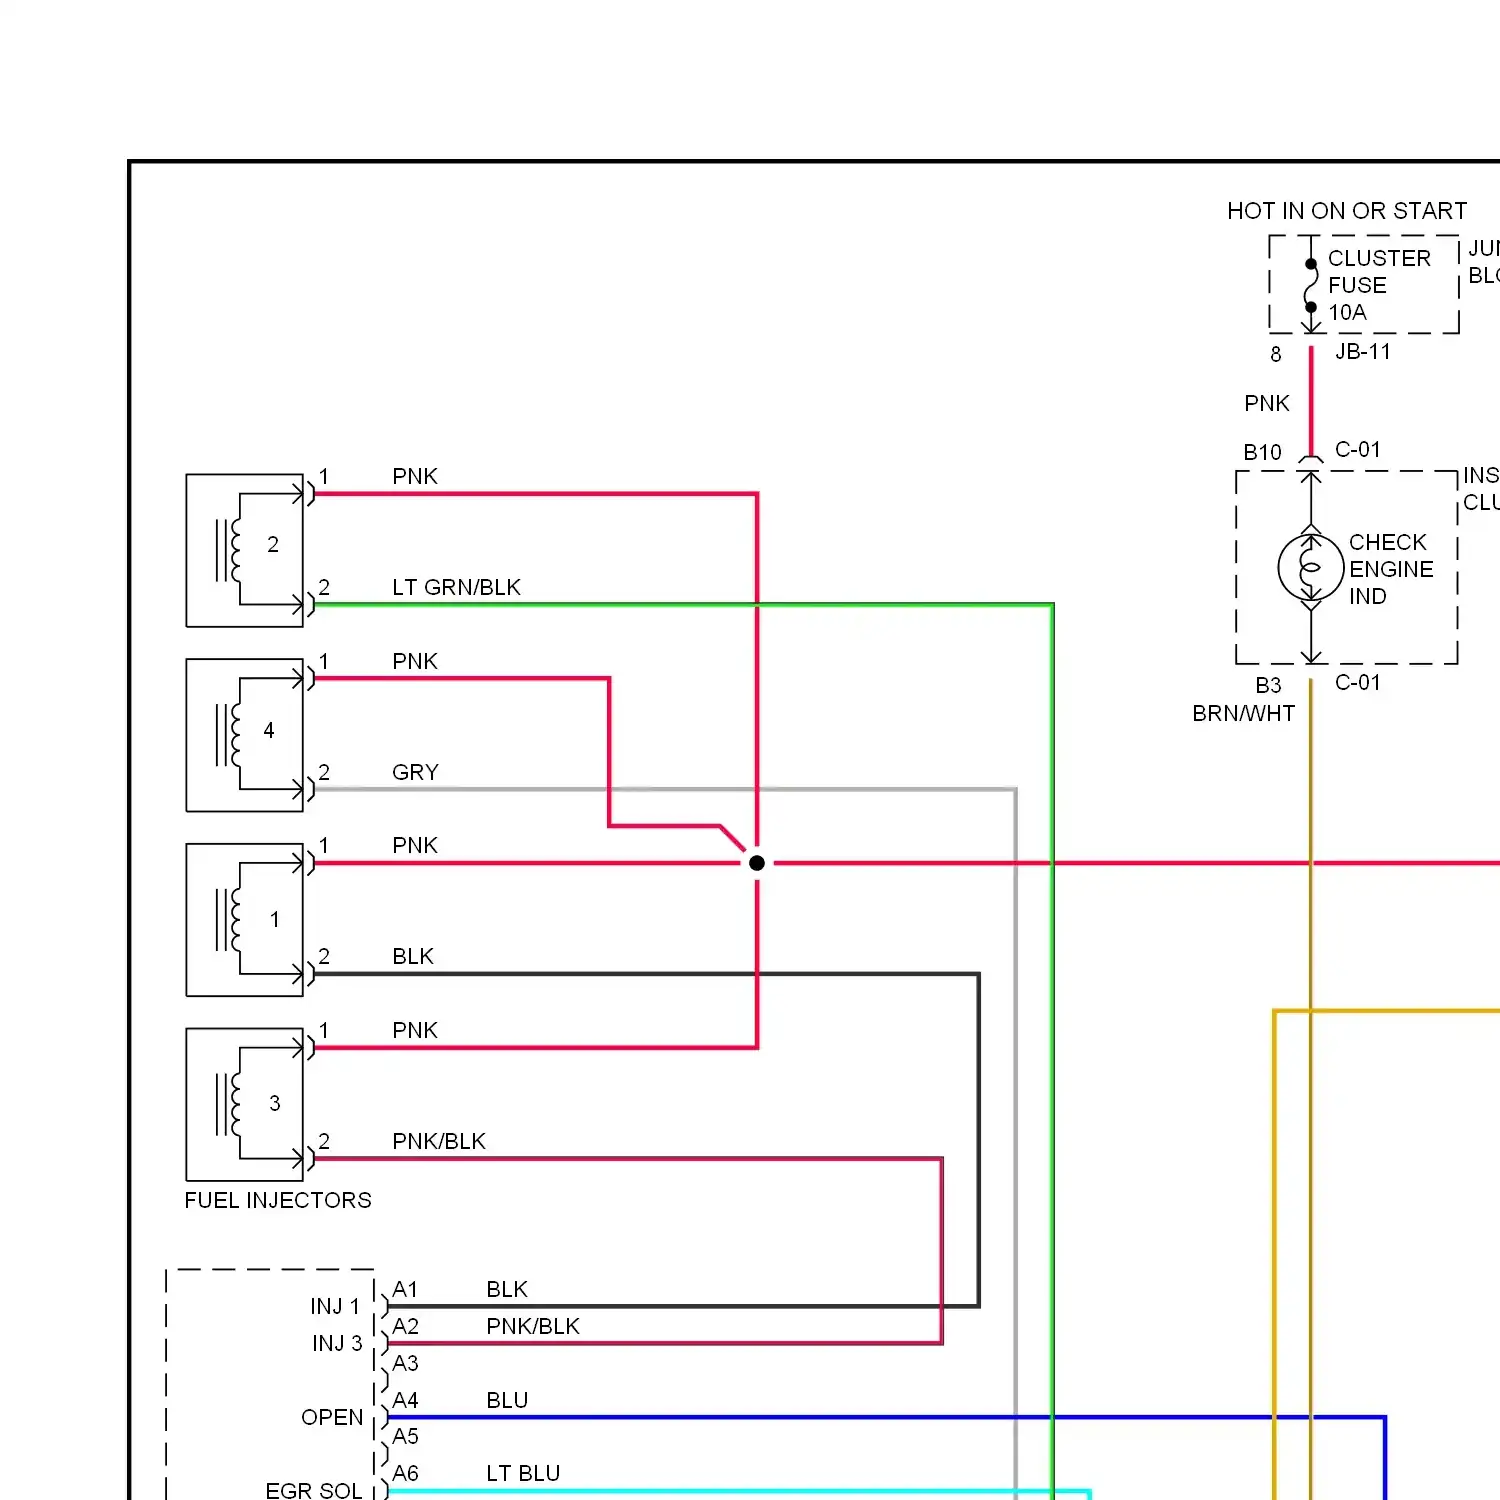Click the 'LT GRN/BLK' wire label
This screenshot has width=1500, height=1500.
click(x=456, y=587)
